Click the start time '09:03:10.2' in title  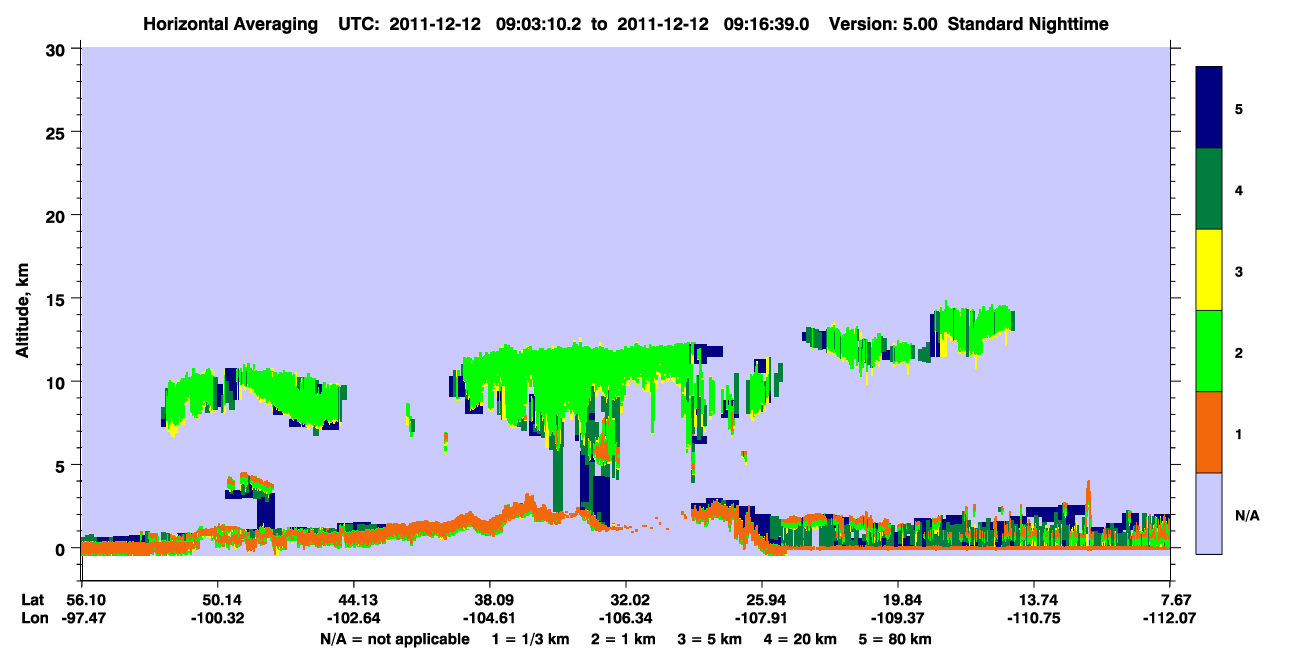539,24
